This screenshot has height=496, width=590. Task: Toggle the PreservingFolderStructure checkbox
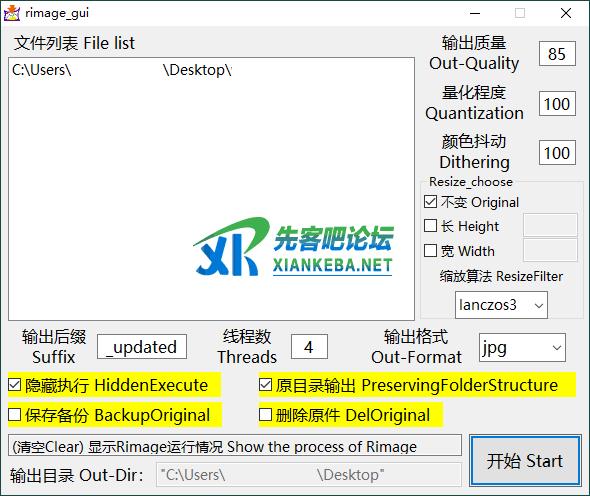click(265, 385)
